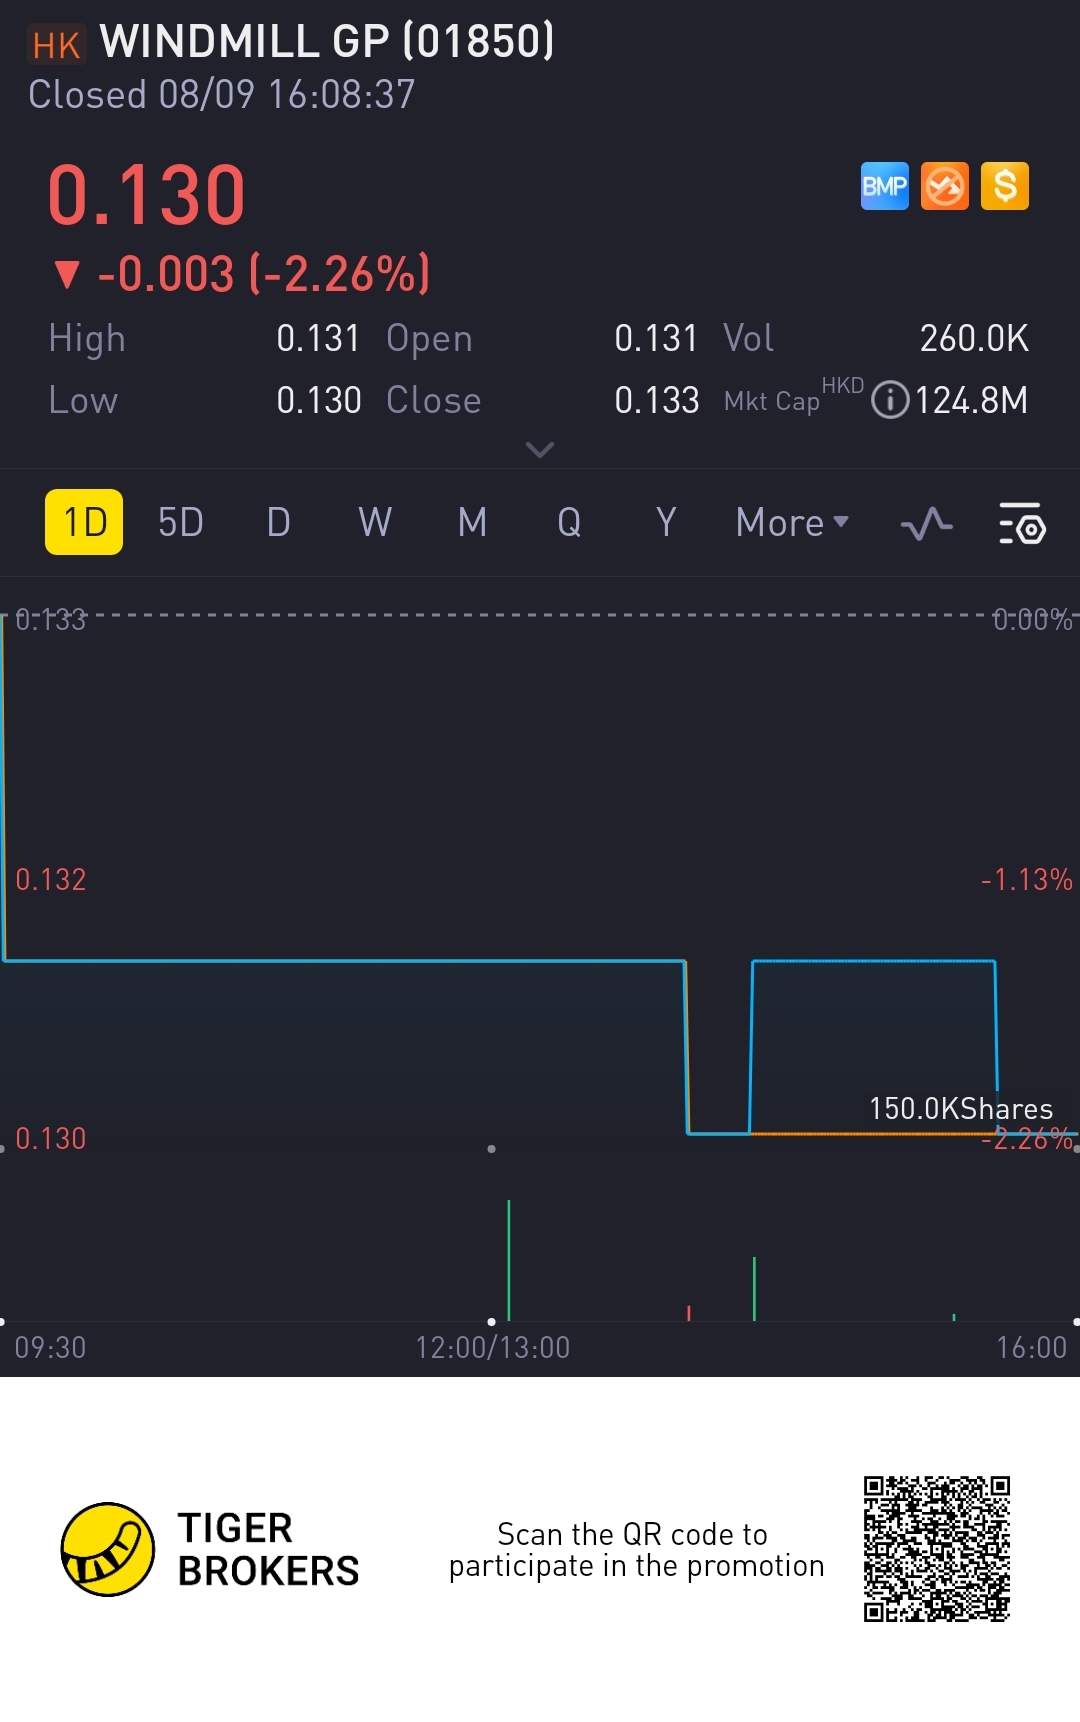Viewport: 1080px width, 1722px height.
Task: Tap the HK market flag badge
Action: pyautogui.click(x=56, y=45)
